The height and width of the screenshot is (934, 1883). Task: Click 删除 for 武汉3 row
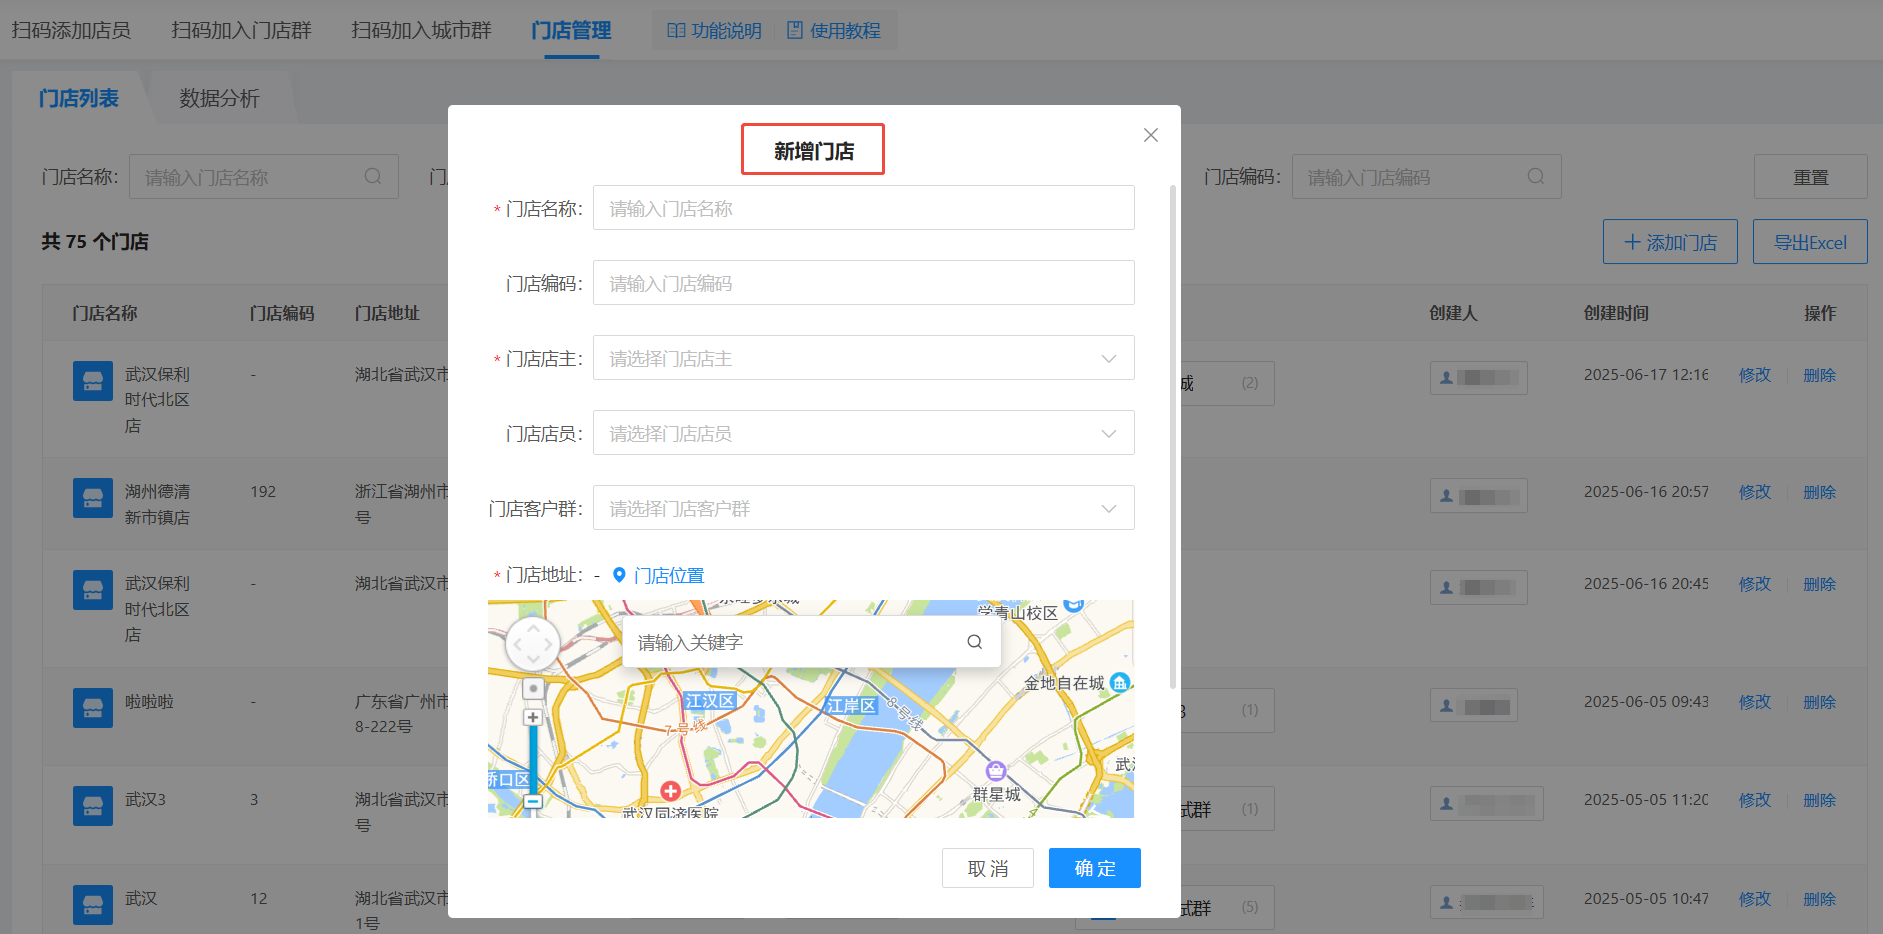coord(1820,800)
